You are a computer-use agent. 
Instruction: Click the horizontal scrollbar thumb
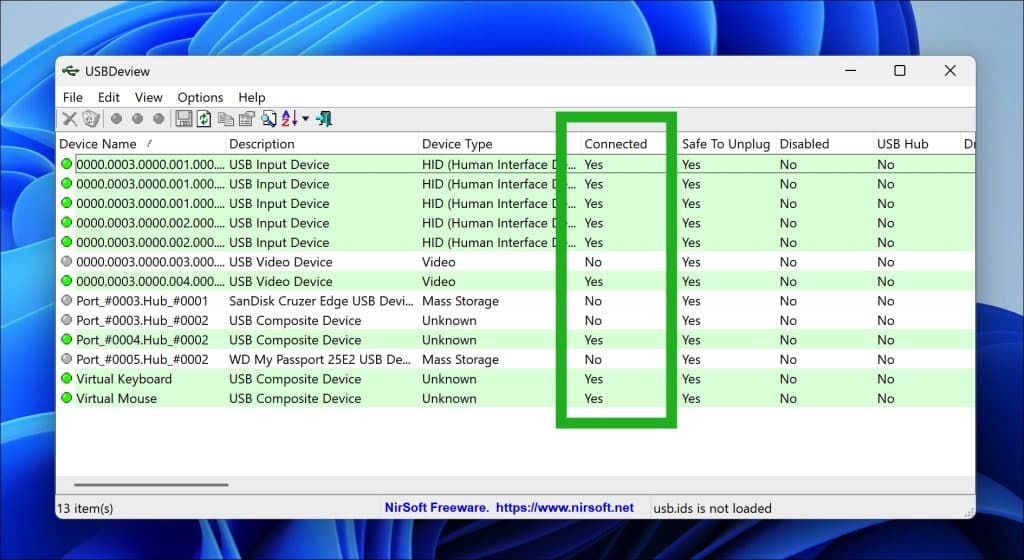pyautogui.click(x=152, y=485)
